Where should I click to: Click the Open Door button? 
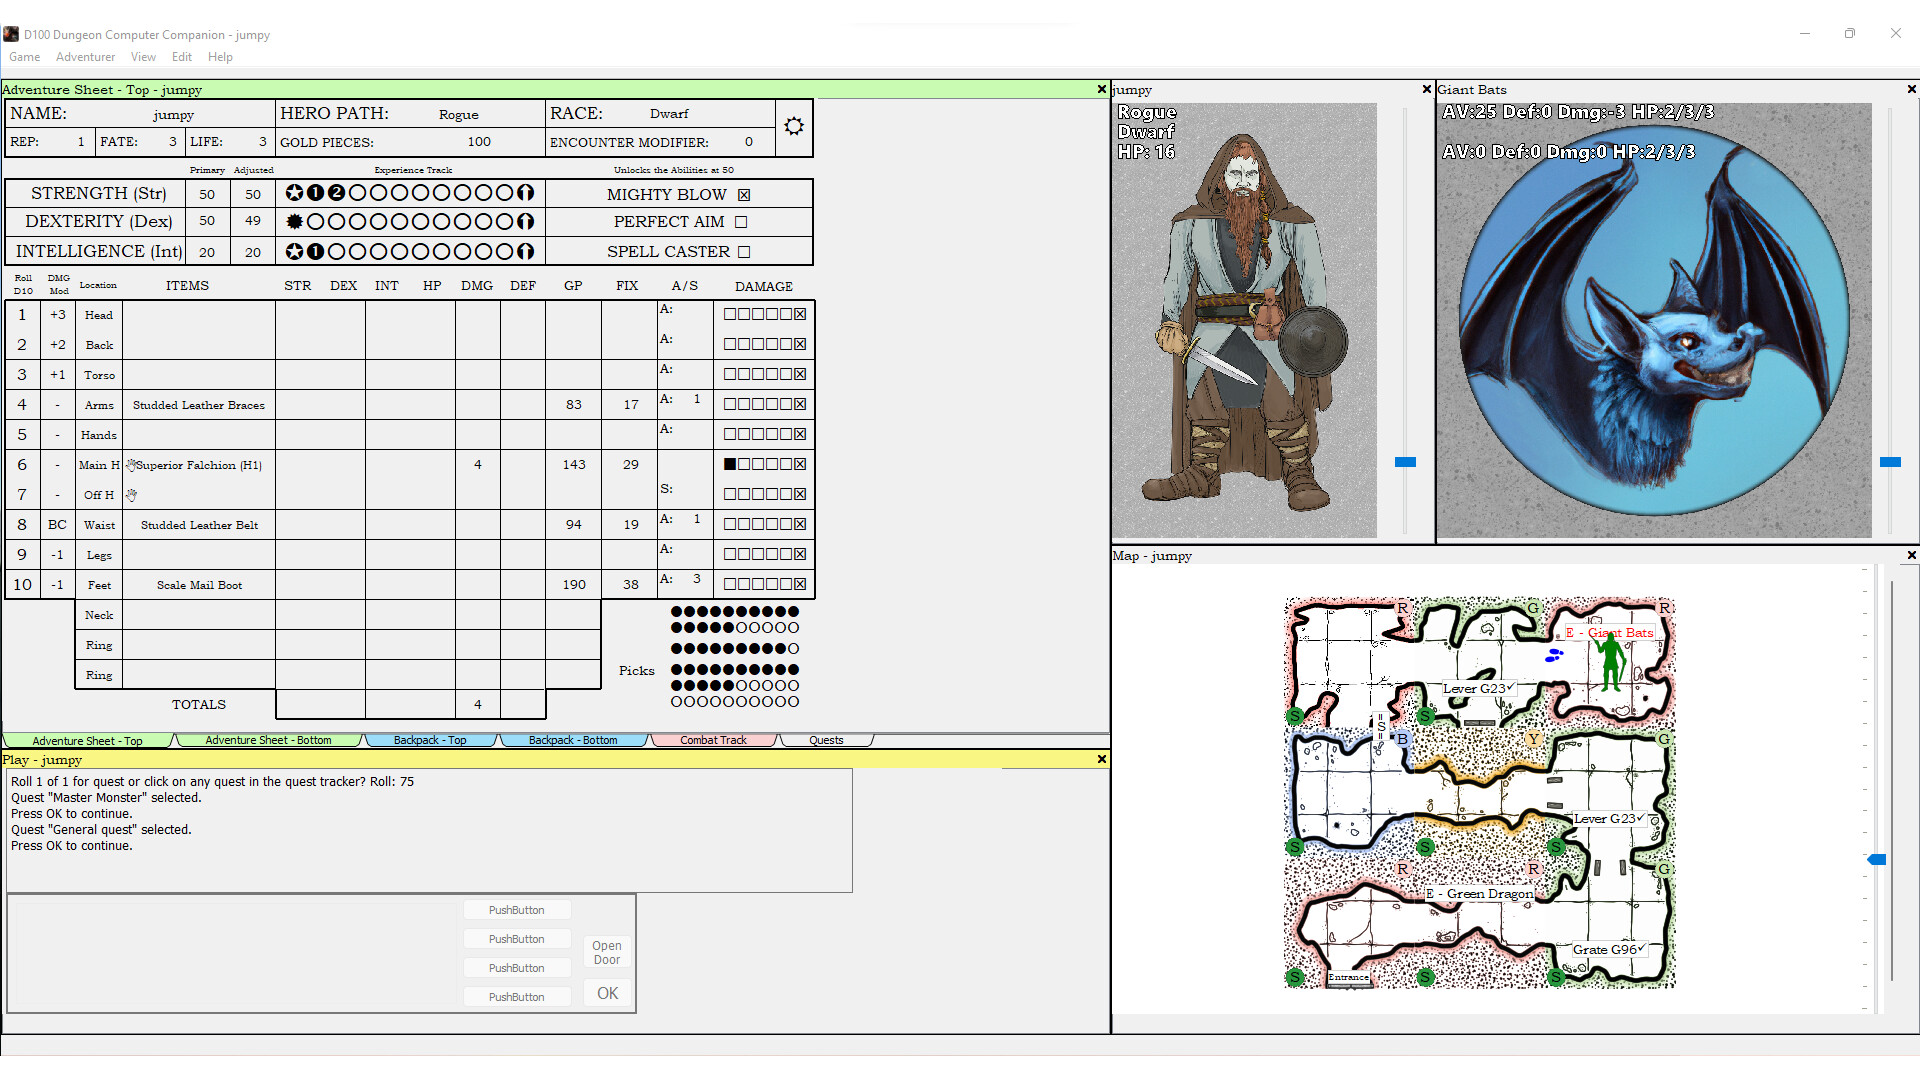[606, 952]
